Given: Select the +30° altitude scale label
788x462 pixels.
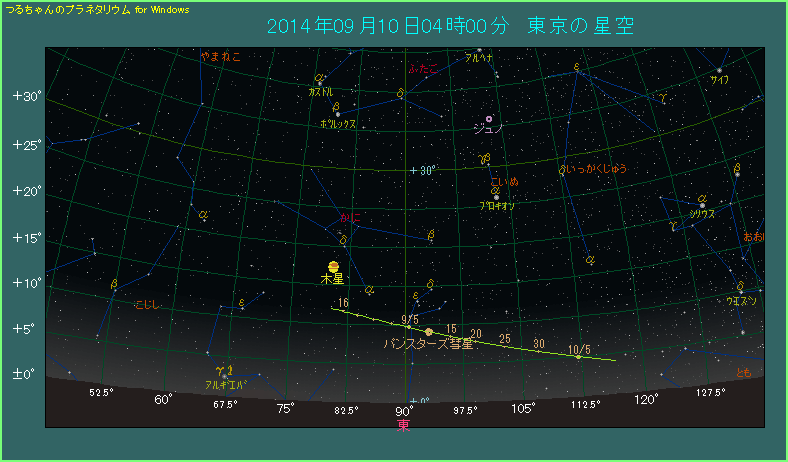Looking at the screenshot, I should click(25, 97).
